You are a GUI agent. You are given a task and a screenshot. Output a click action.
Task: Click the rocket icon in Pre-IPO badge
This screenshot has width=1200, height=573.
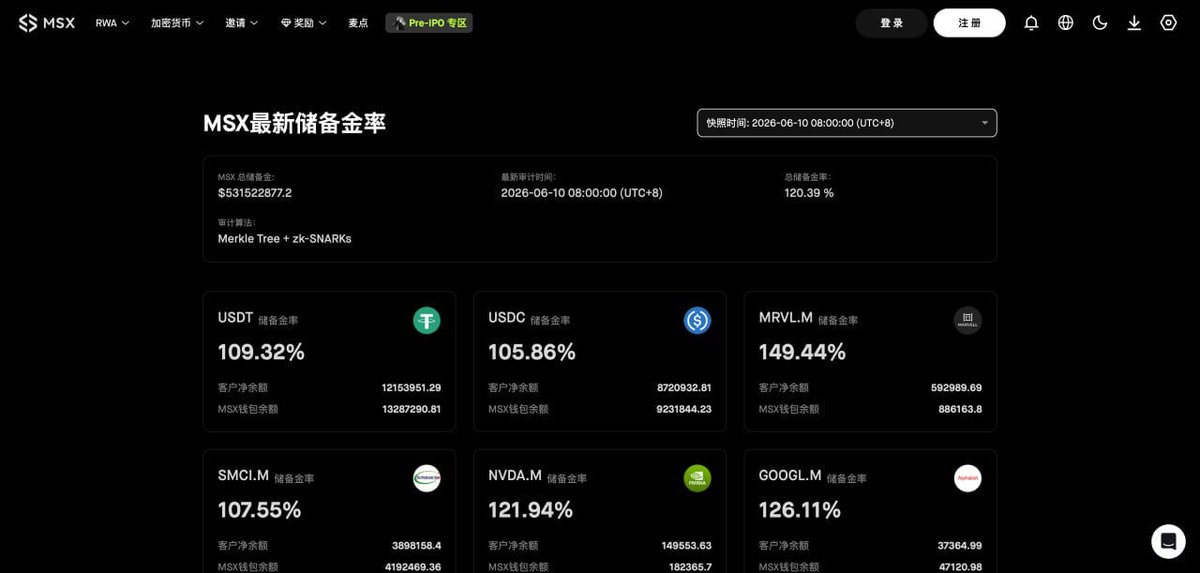[x=400, y=23]
